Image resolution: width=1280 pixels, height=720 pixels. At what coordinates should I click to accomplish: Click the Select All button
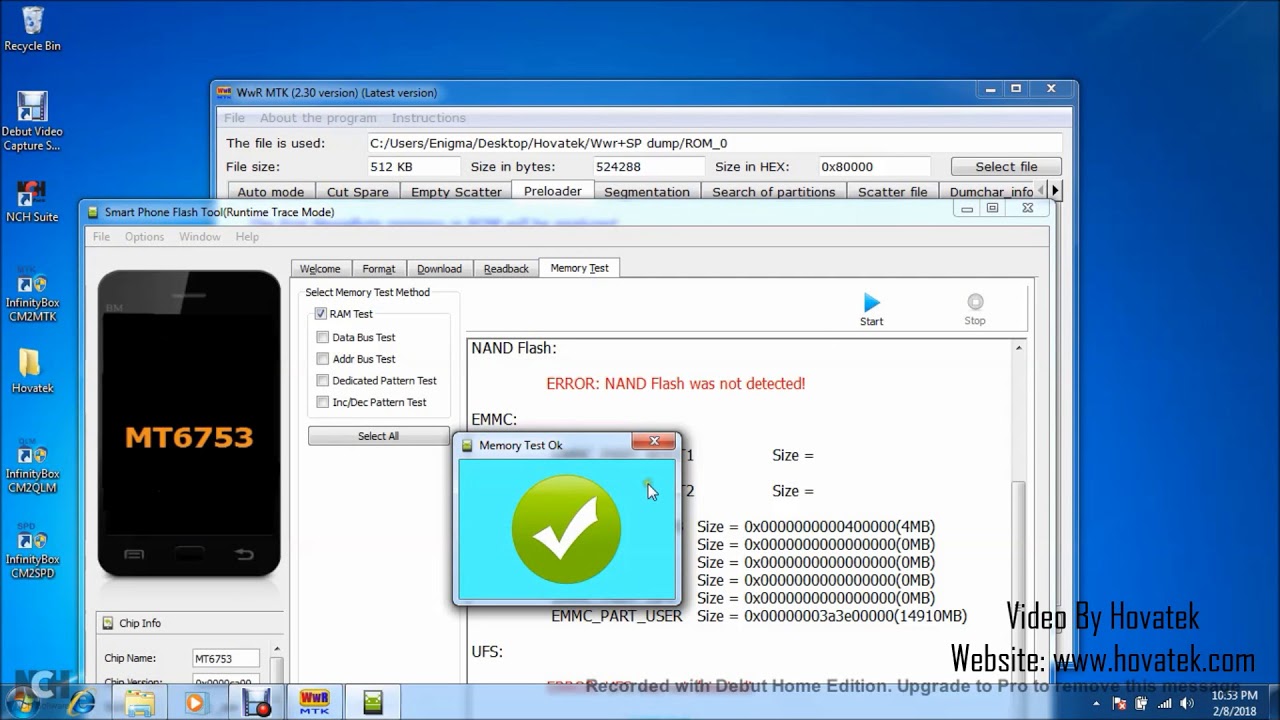[x=378, y=436]
